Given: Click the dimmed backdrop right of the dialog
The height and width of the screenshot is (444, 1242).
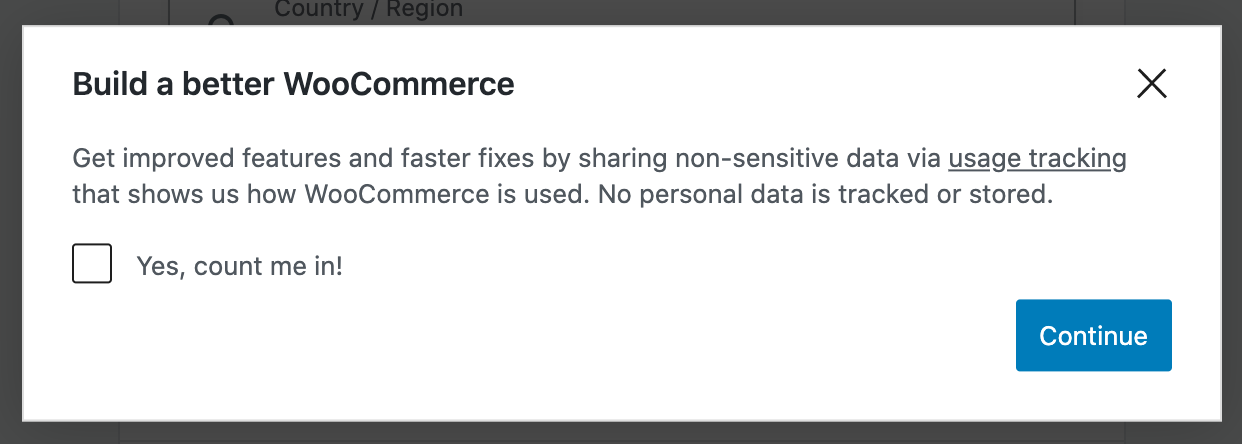Looking at the screenshot, I should click(1232, 222).
